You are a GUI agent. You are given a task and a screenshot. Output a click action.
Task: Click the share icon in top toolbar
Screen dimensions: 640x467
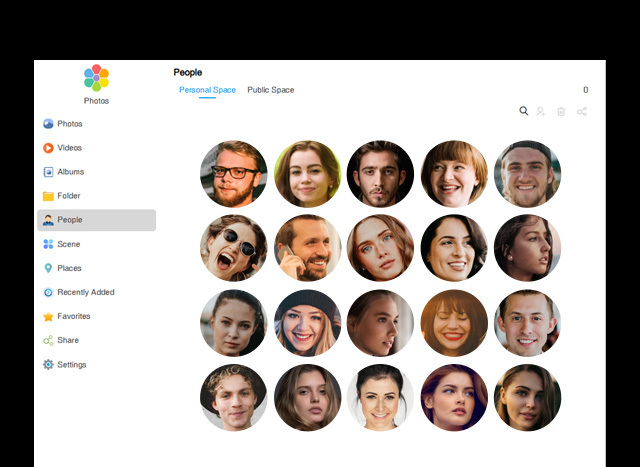tap(582, 111)
